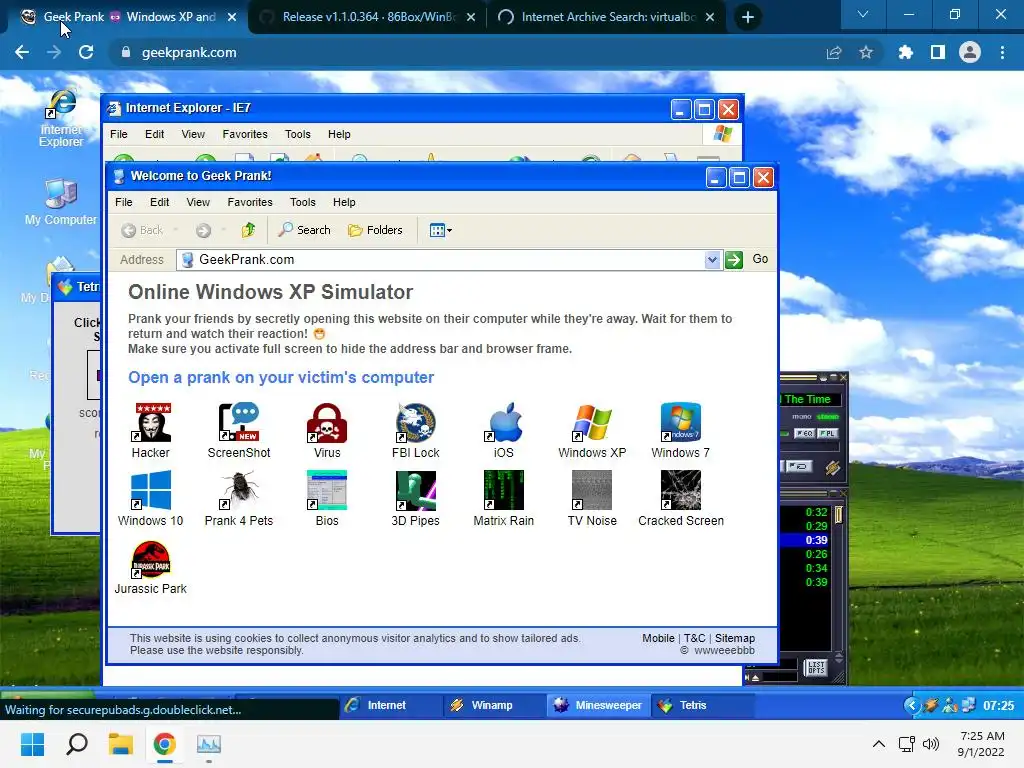This screenshot has width=1024, height=768.
Task: Show hidden Windows 11 tray icons
Action: click(x=879, y=744)
